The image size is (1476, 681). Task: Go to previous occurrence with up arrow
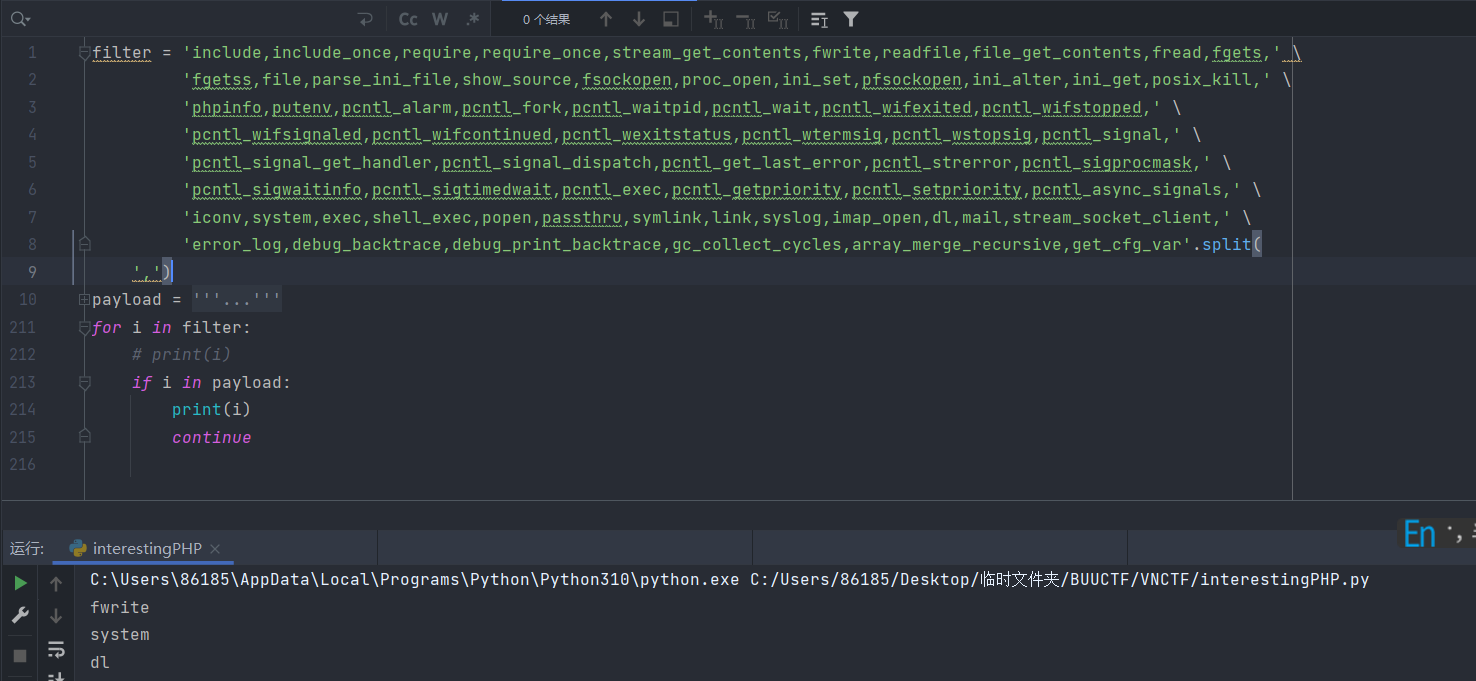click(606, 19)
